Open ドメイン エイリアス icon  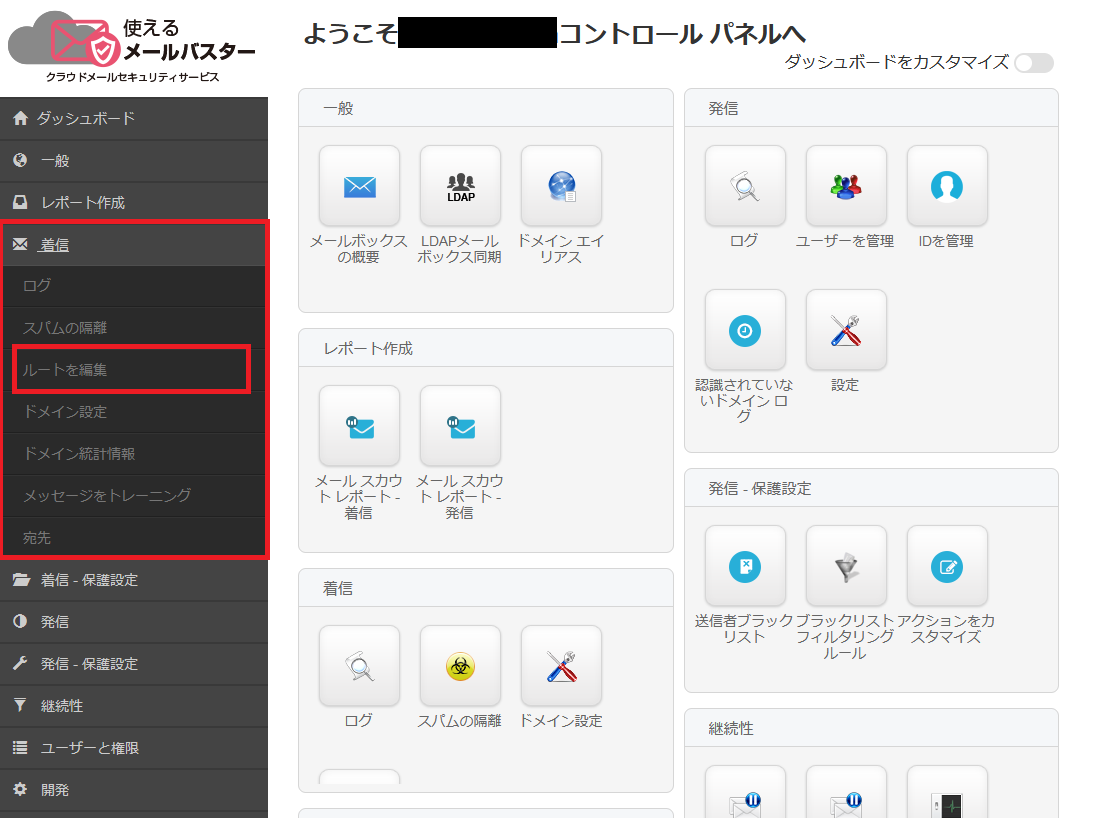click(561, 186)
